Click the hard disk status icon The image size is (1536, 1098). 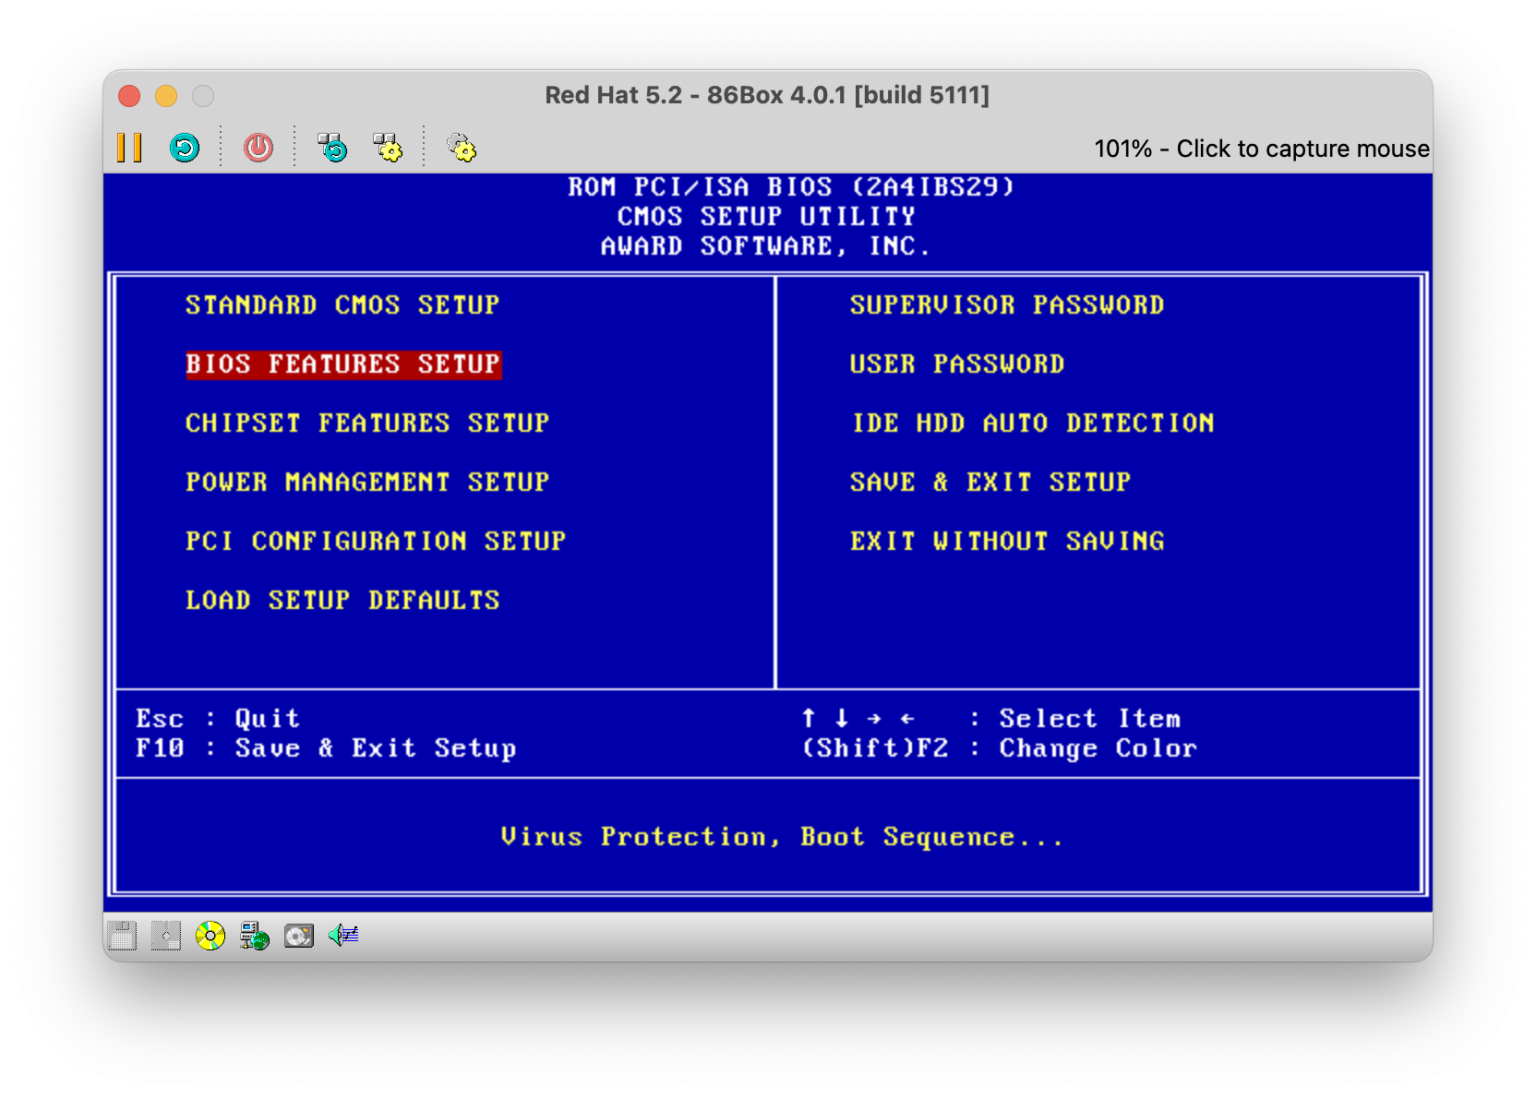point(299,936)
